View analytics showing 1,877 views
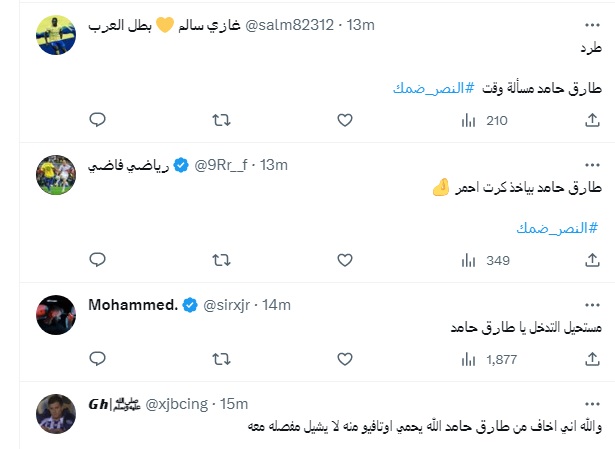615x449 pixels. pyautogui.click(x=487, y=357)
